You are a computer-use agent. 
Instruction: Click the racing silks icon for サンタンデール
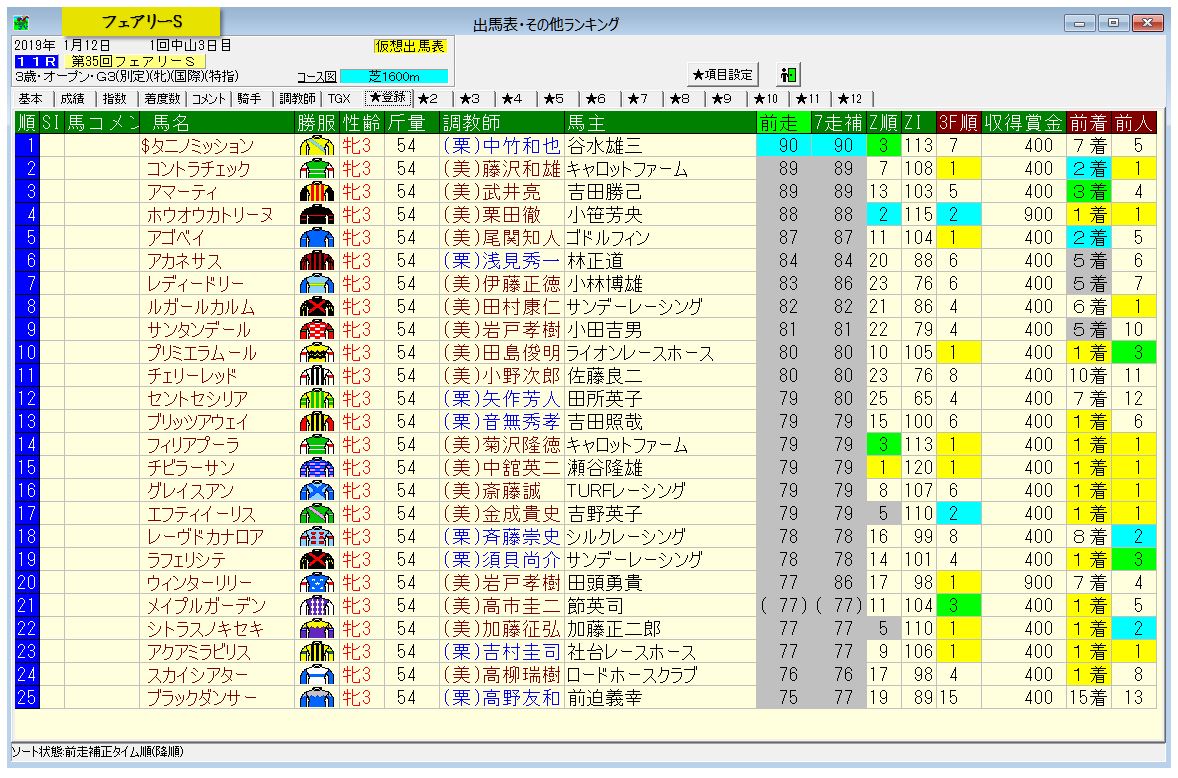click(316, 330)
